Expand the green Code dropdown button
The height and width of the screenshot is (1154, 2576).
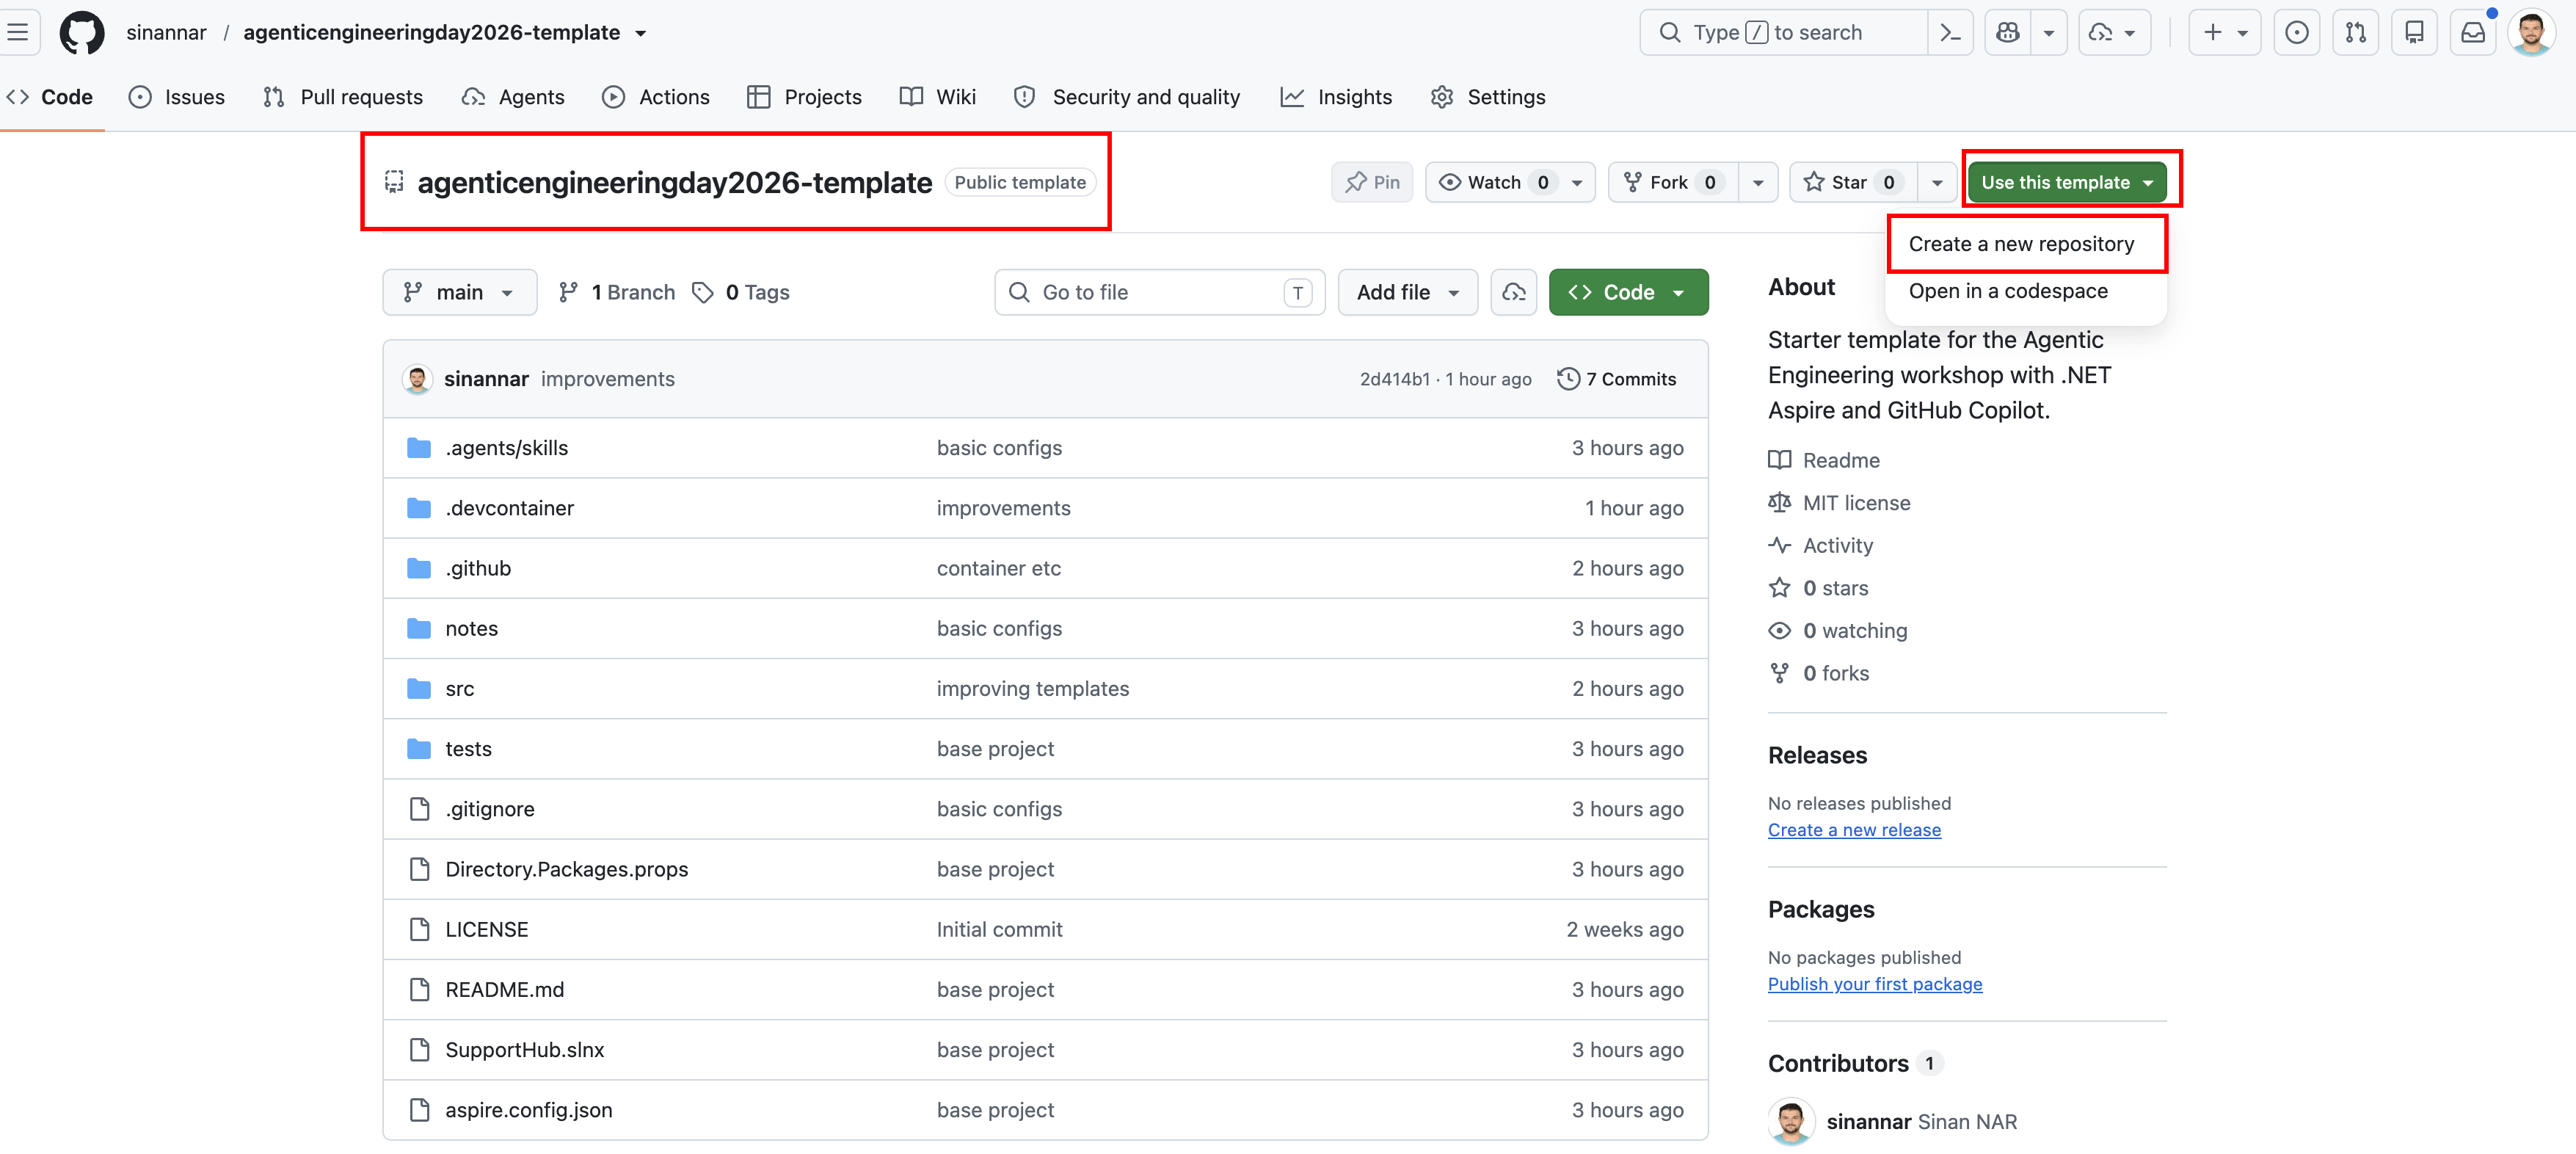(x=1628, y=292)
